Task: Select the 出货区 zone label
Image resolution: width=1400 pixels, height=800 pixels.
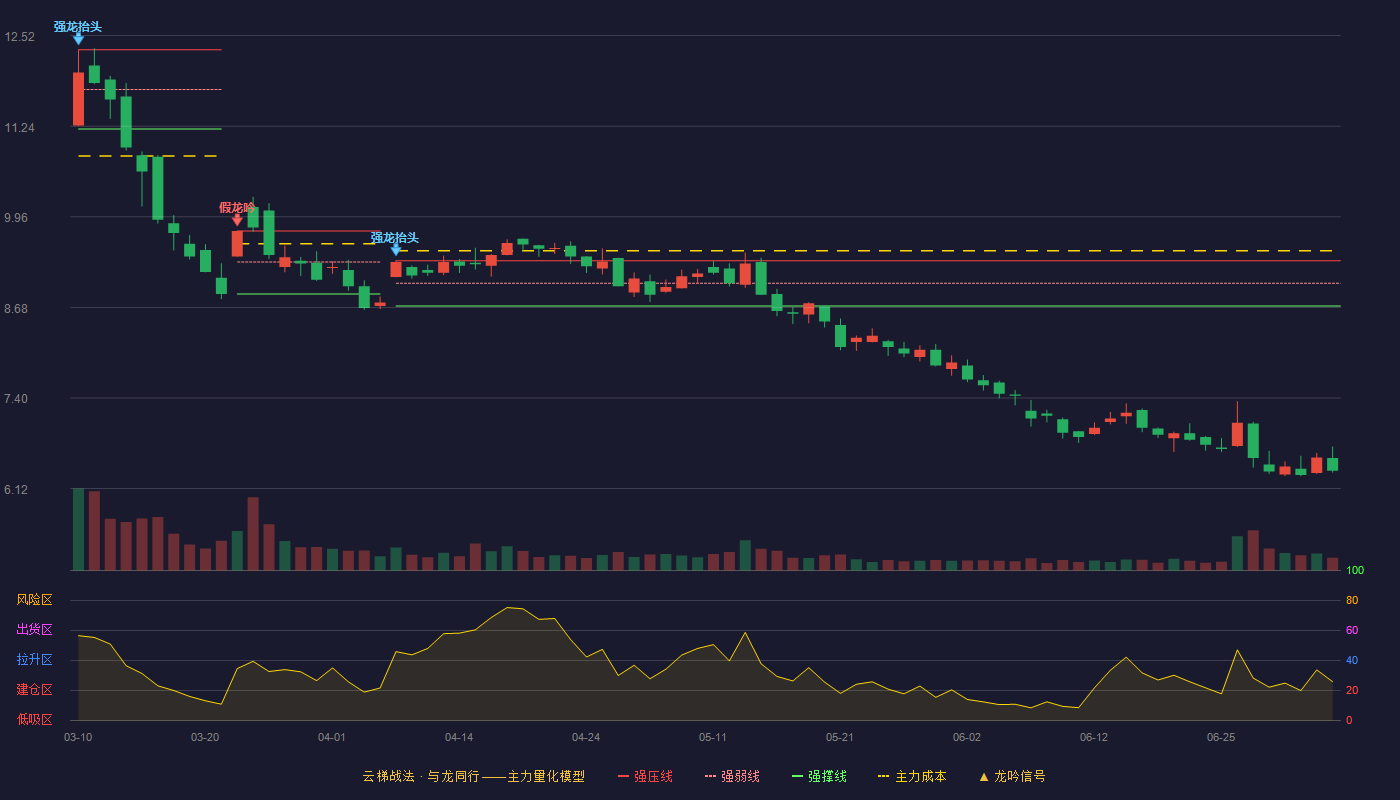Action: pos(34,630)
